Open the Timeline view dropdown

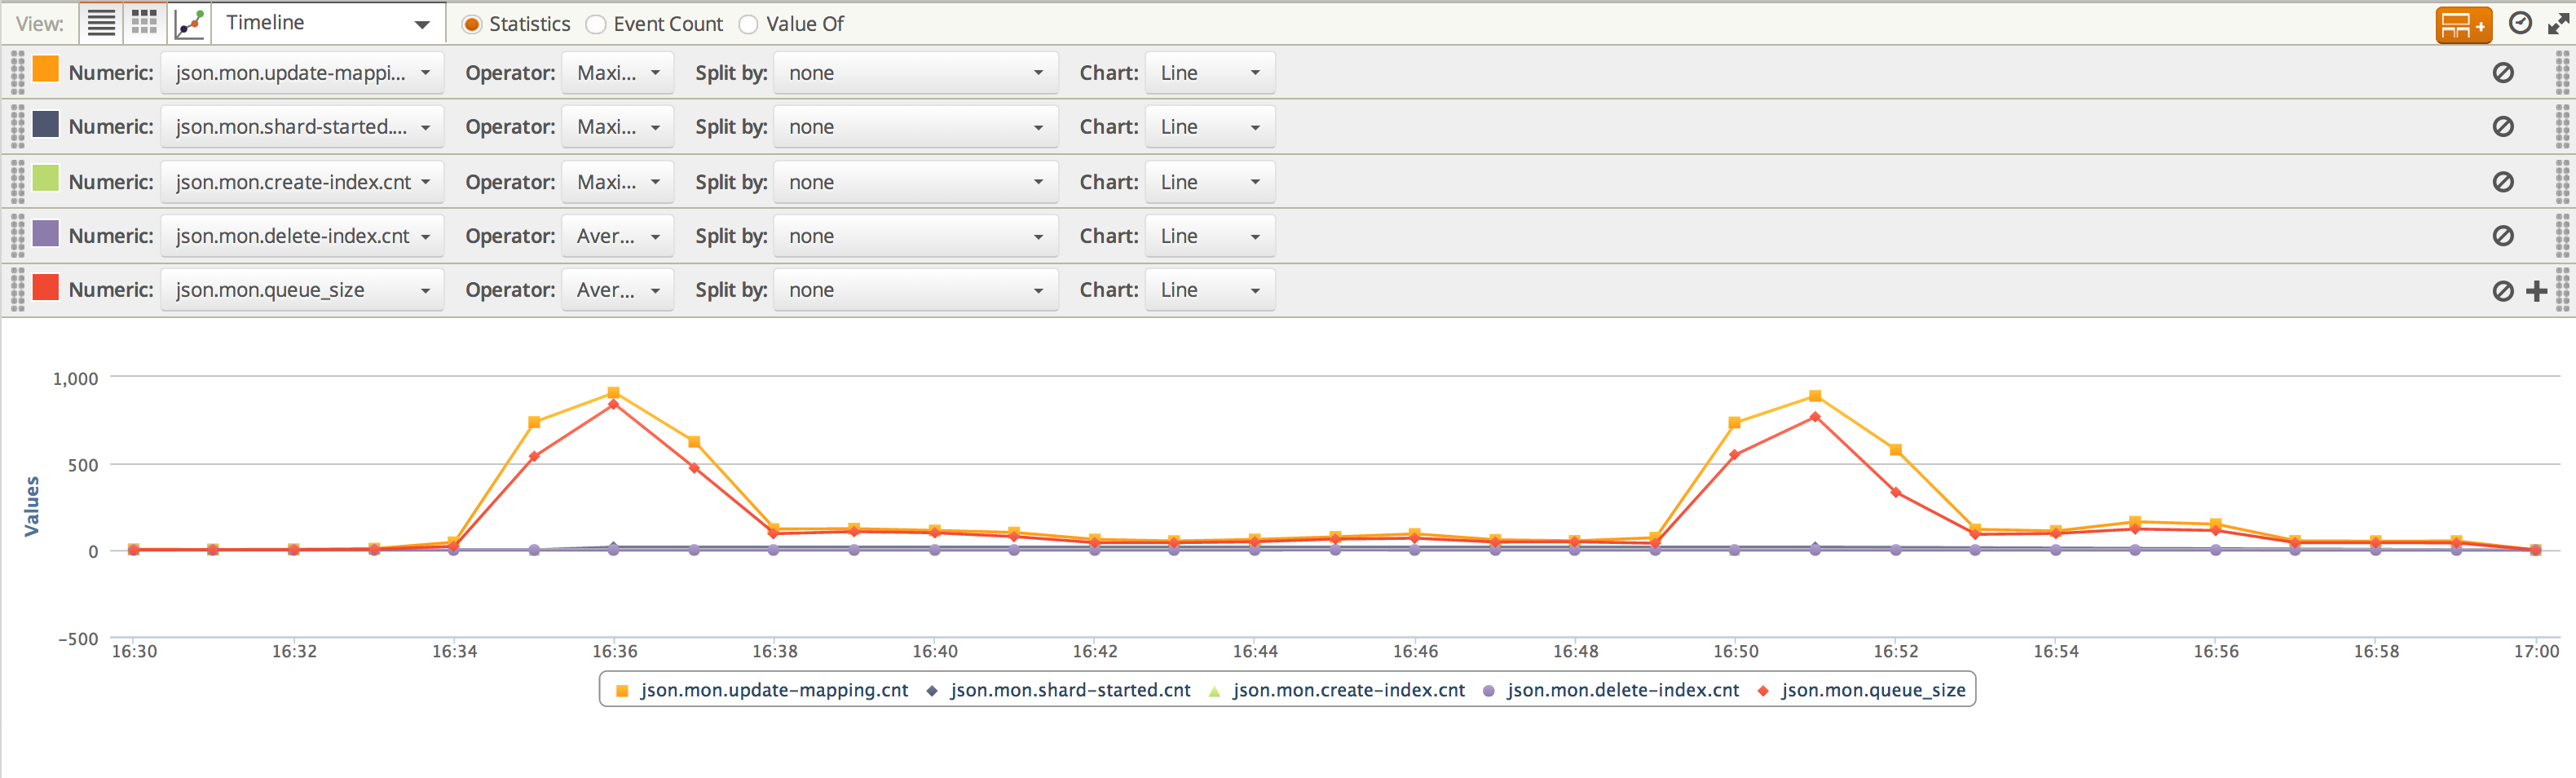tap(328, 23)
